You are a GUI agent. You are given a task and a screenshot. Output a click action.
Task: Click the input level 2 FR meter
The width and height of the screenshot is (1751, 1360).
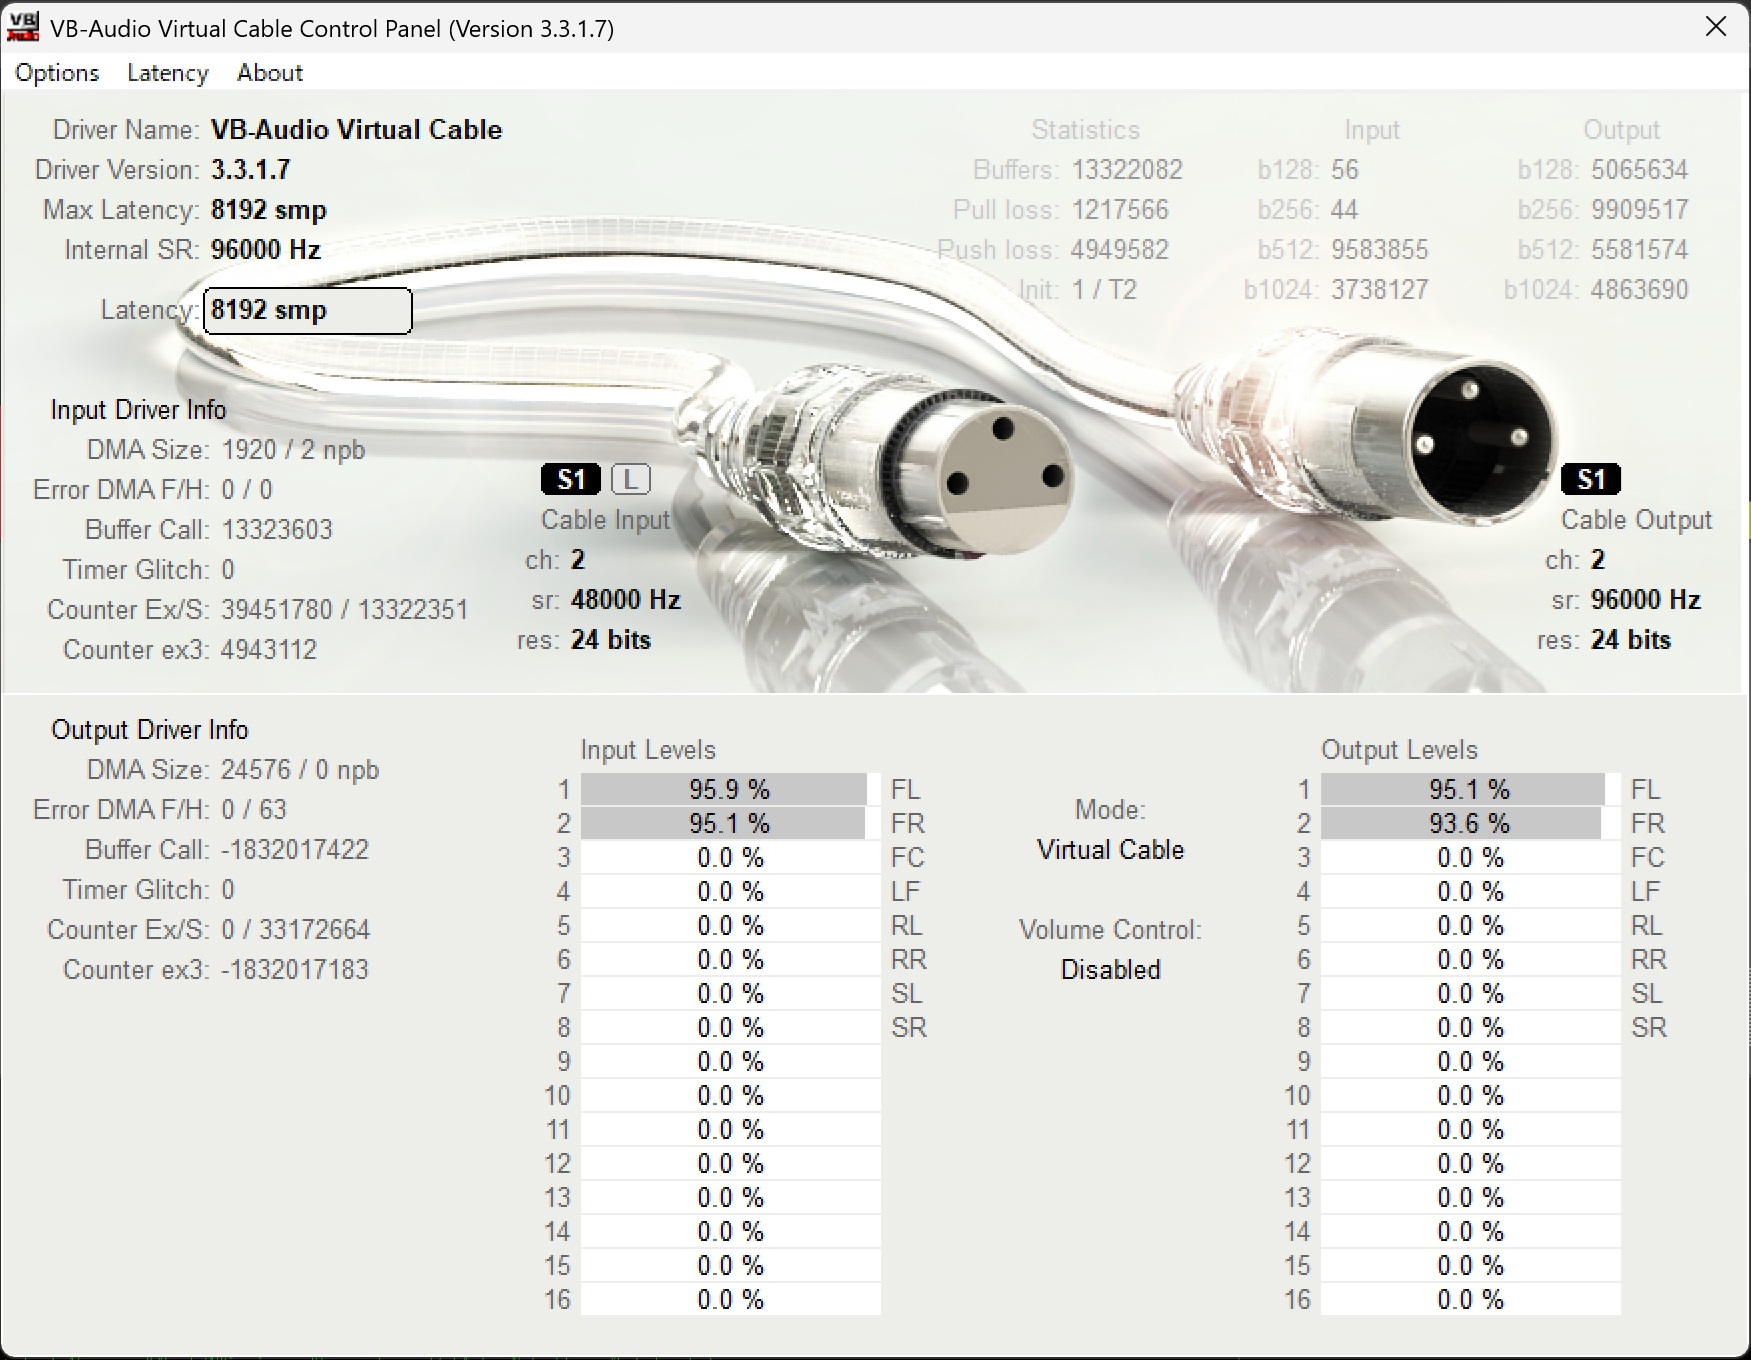731,823
